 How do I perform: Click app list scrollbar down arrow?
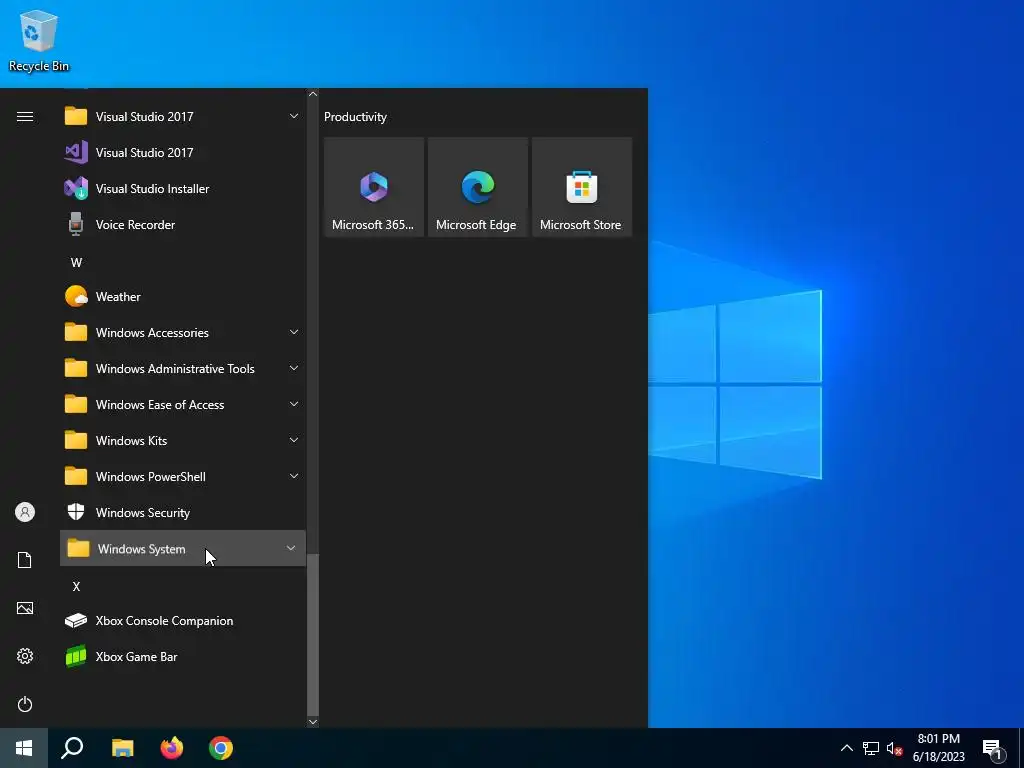pos(313,722)
